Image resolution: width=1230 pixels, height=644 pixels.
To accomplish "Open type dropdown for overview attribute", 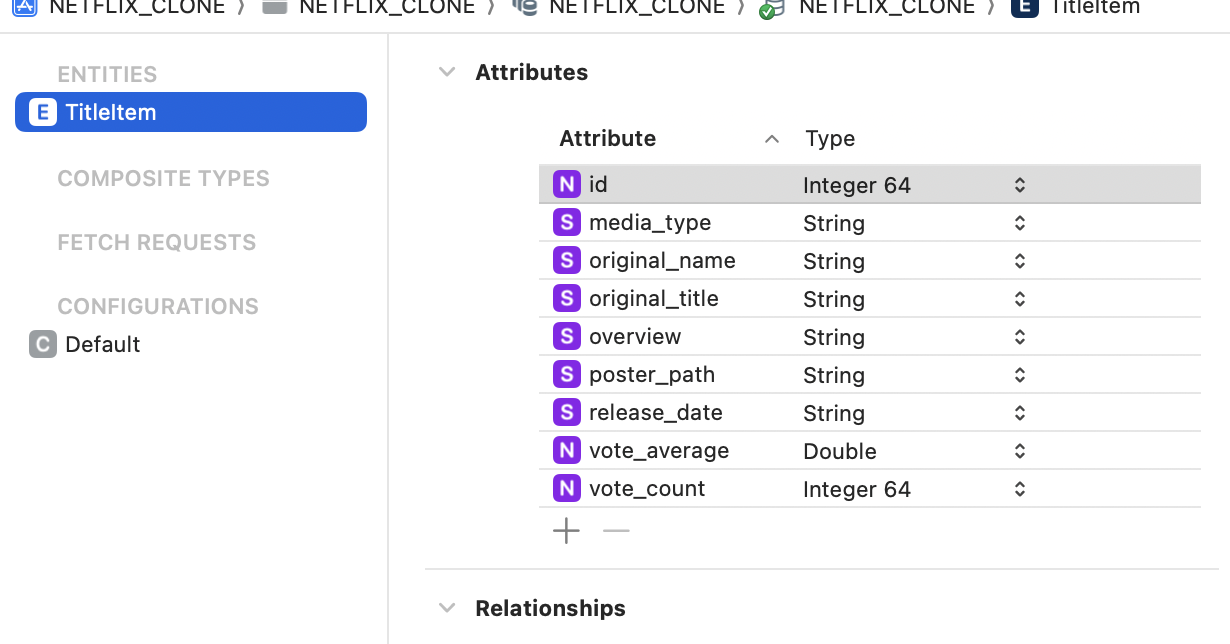I will [x=1019, y=337].
